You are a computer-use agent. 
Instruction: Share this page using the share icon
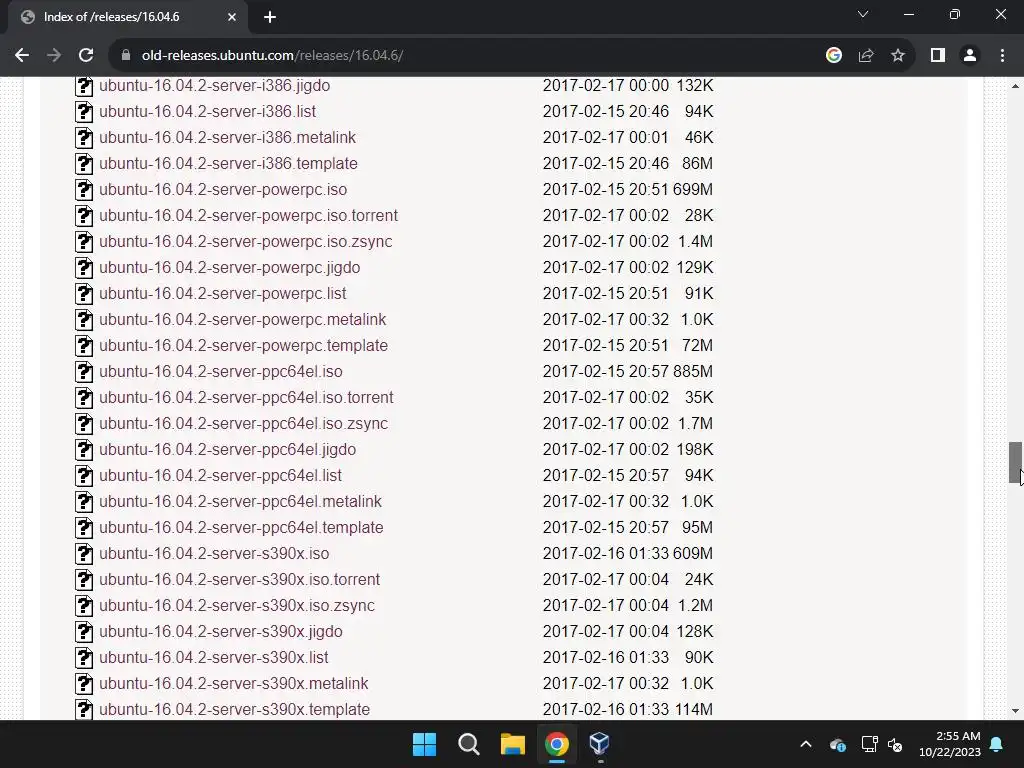(866, 56)
